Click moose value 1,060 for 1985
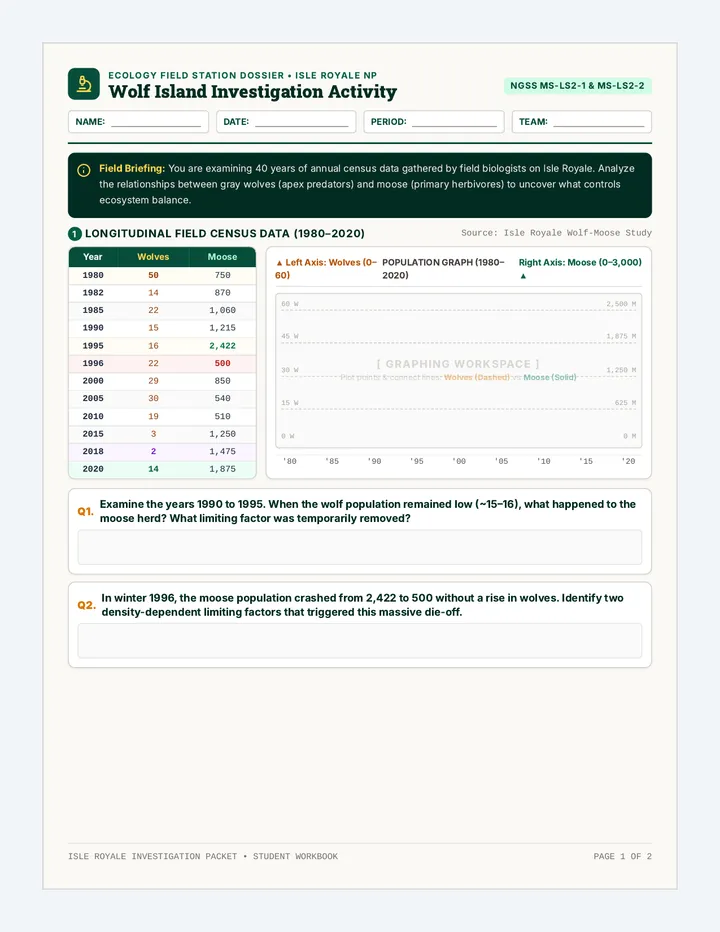 [x=222, y=310]
